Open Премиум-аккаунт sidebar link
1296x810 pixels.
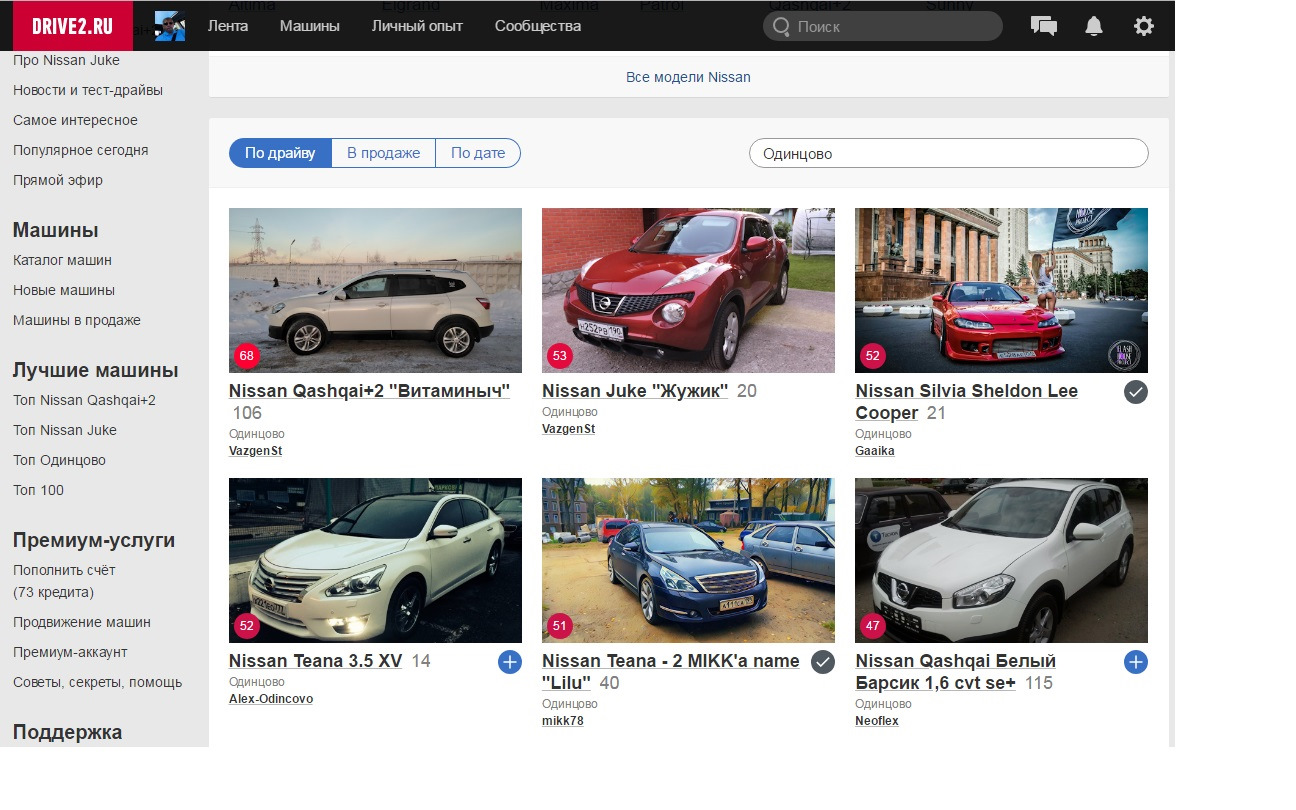(70, 652)
